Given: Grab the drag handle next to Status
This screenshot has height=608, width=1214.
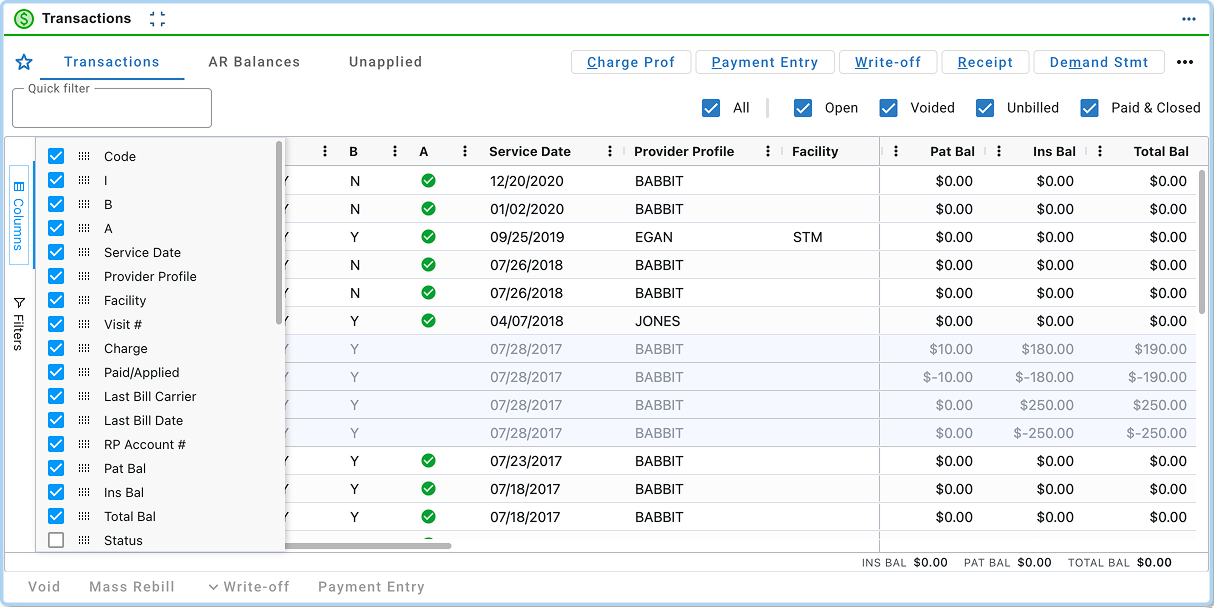Looking at the screenshot, I should point(84,540).
